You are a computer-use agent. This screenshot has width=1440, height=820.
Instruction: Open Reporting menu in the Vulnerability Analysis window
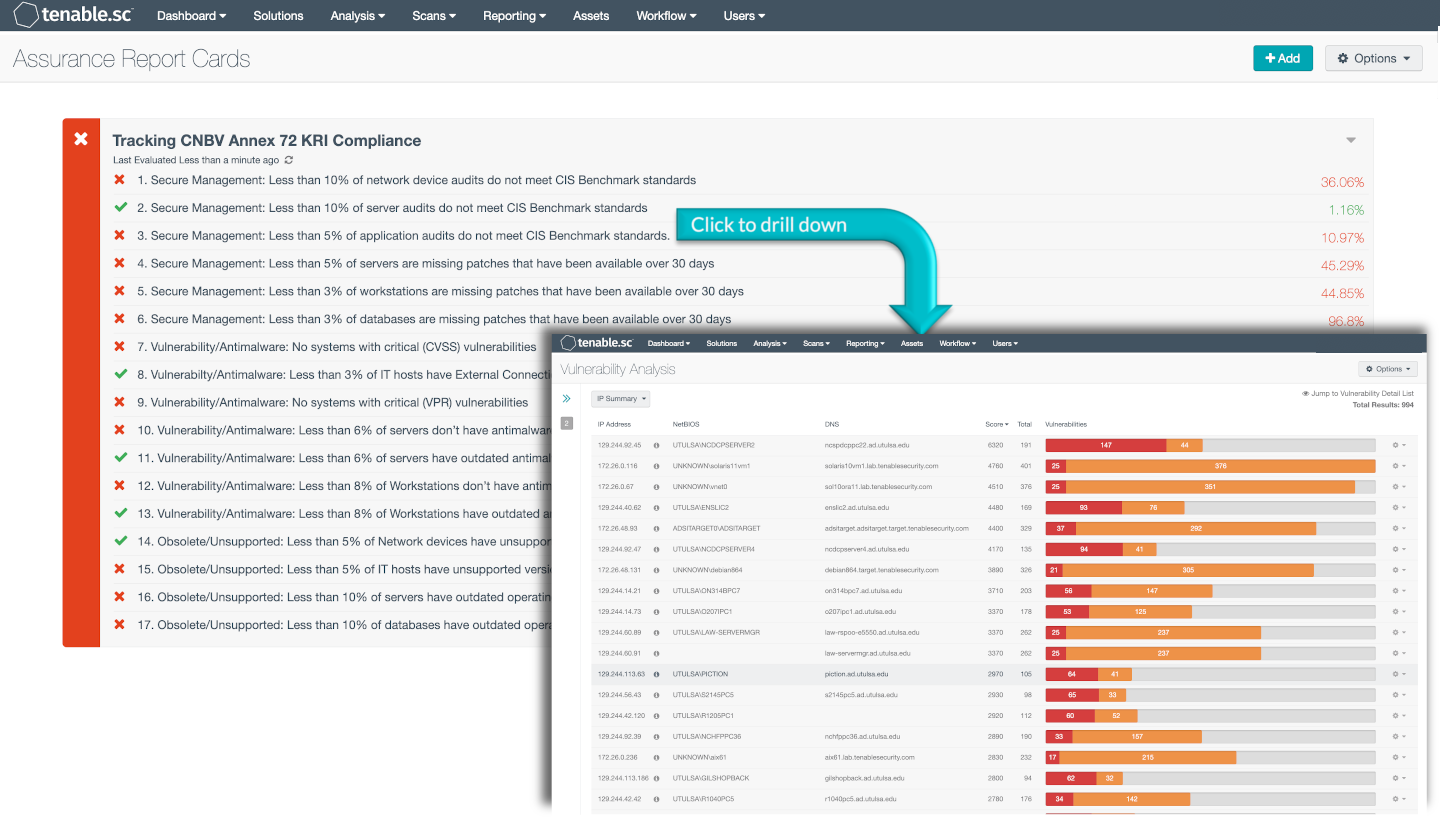[x=865, y=343]
